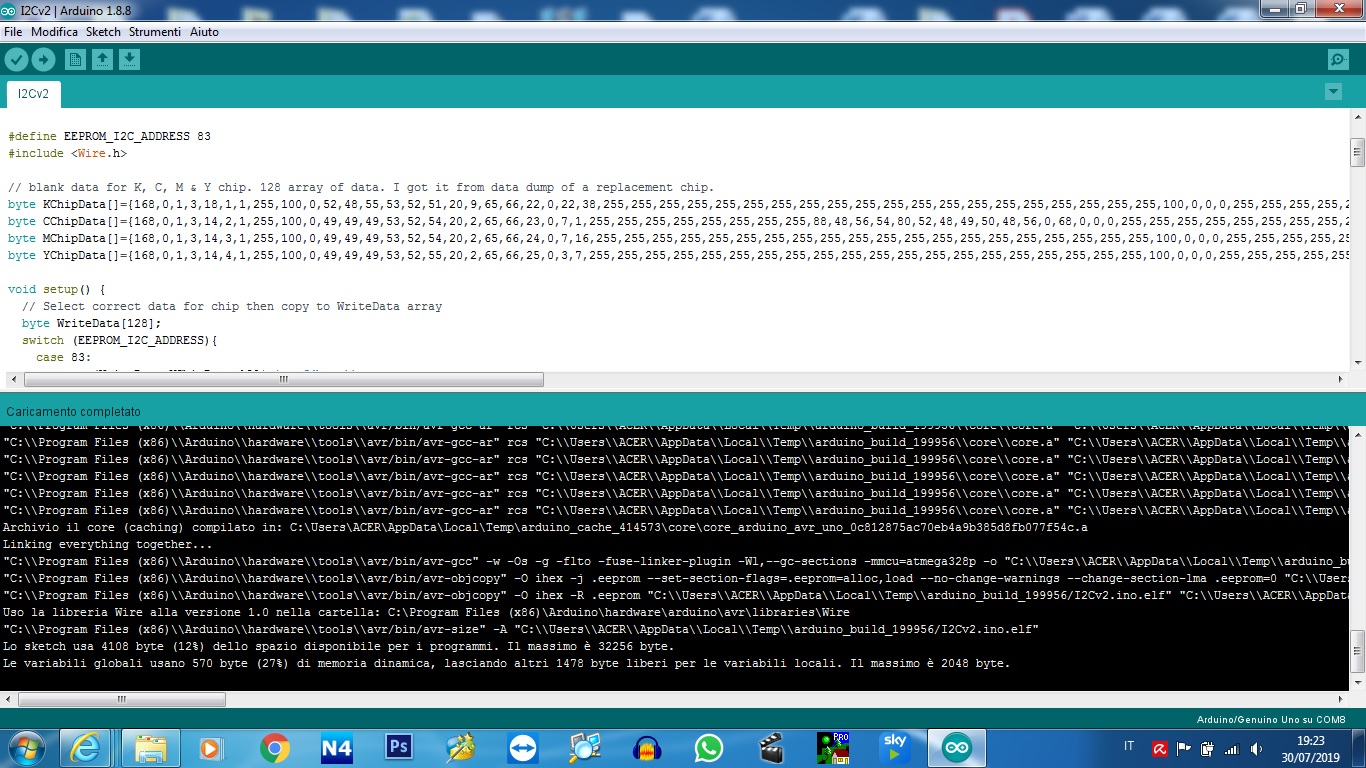
Task: Click console scrollbar up arrow
Action: (x=1357, y=433)
